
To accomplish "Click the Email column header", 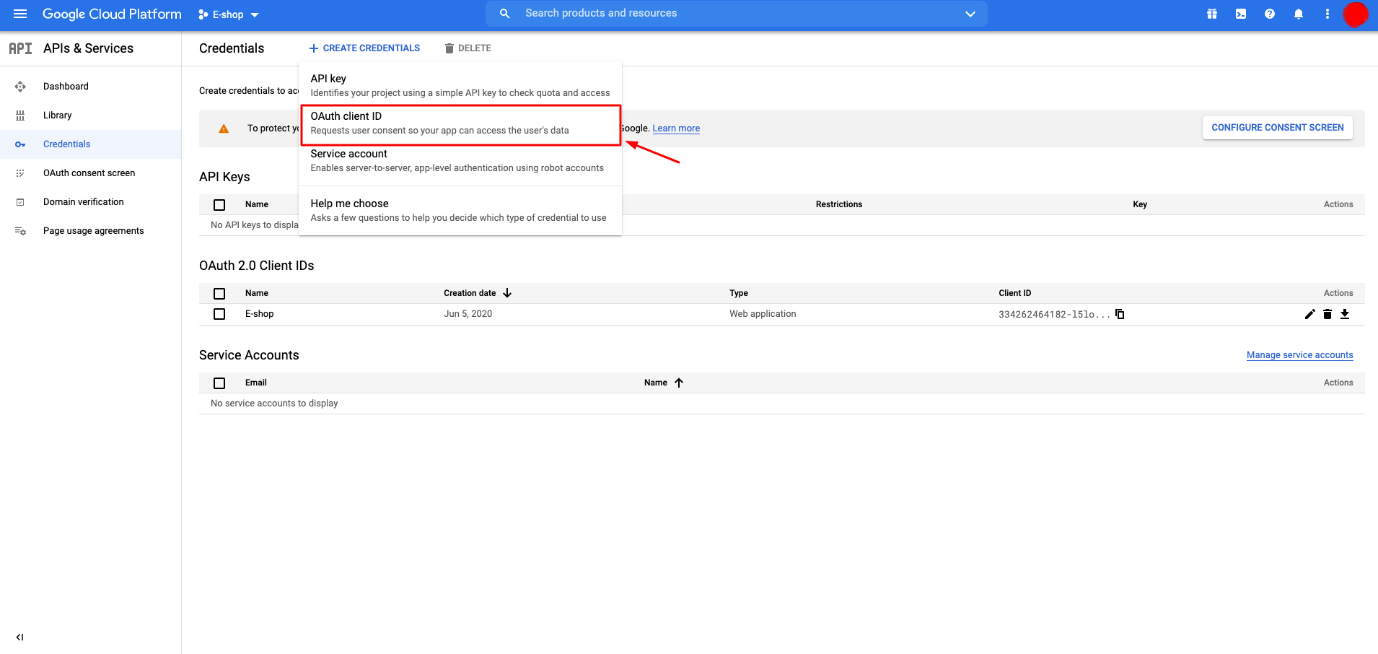I will [x=256, y=383].
